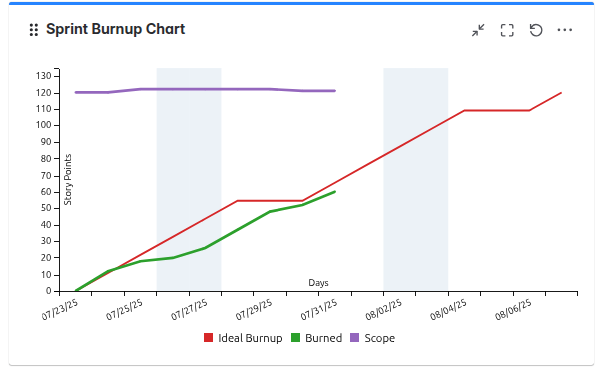Click the 07/27/25 date label
Screen dimensions: 601x367
coord(189,309)
